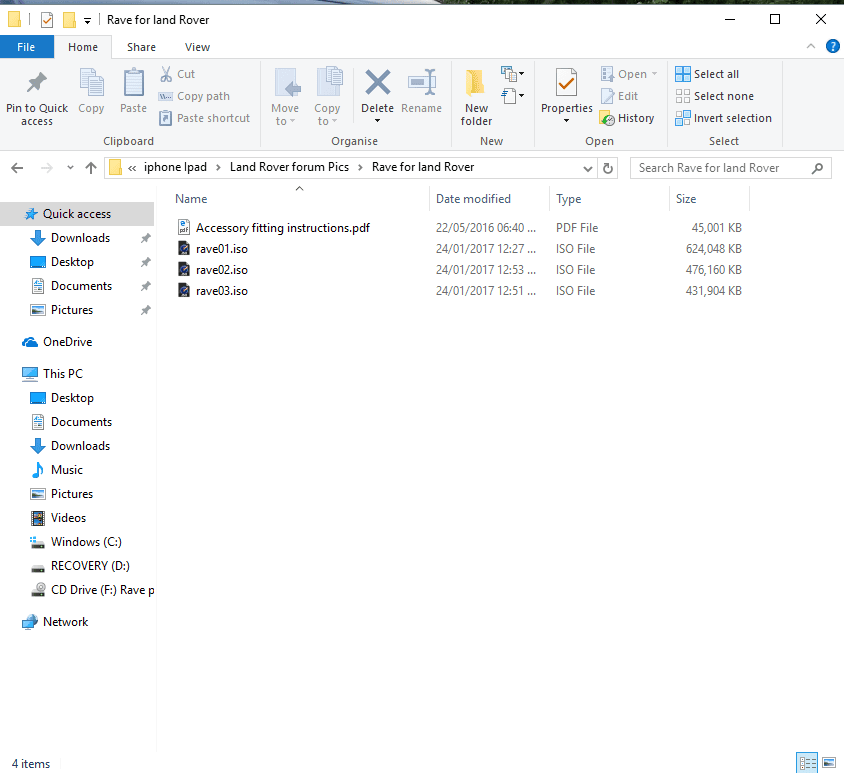Sort by Date modified column
The width and height of the screenshot is (844, 773).
coord(473,199)
